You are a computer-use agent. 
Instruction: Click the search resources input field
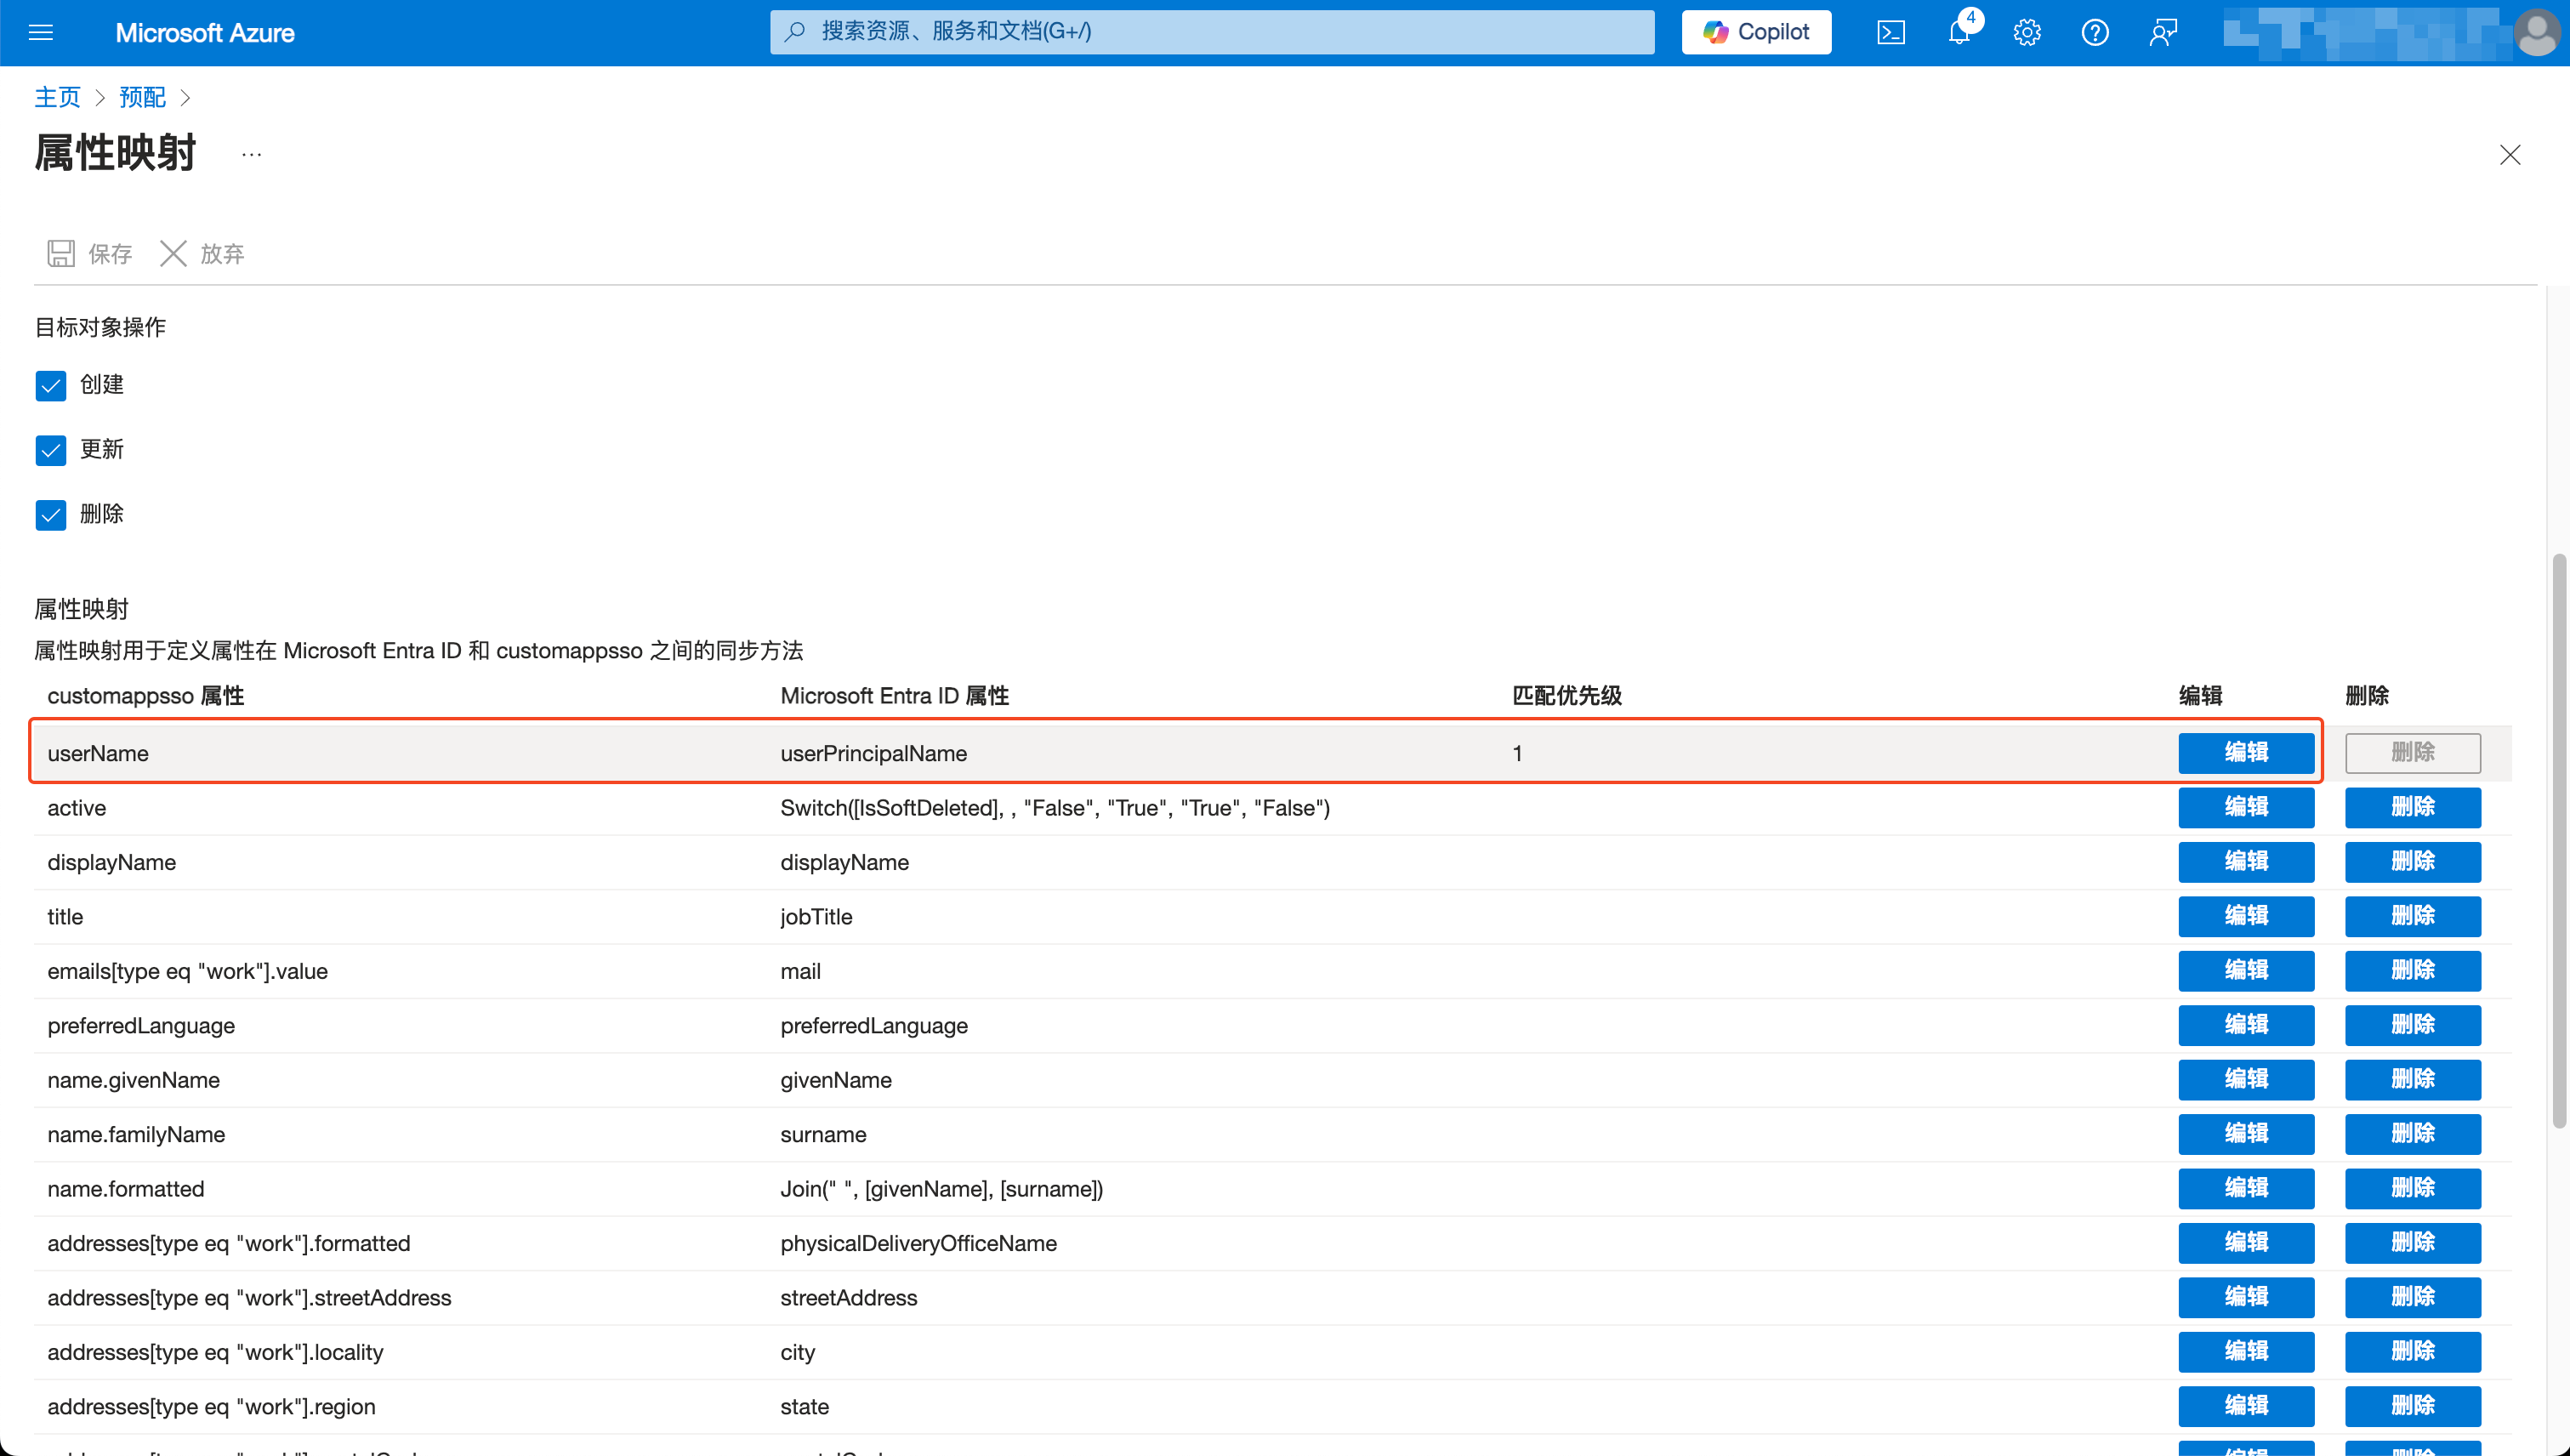1211,31
